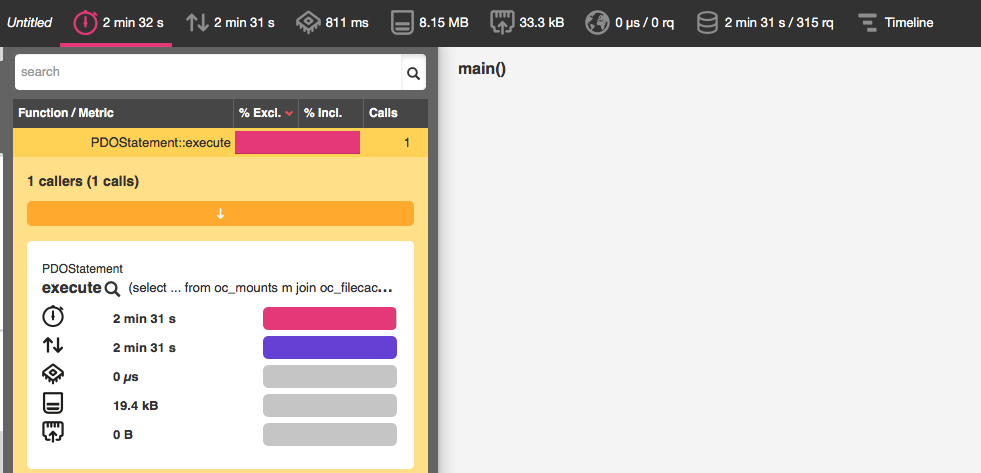This screenshot has height=473, width=981.
Task: Sort by the % Excl. column
Action: tap(266, 113)
